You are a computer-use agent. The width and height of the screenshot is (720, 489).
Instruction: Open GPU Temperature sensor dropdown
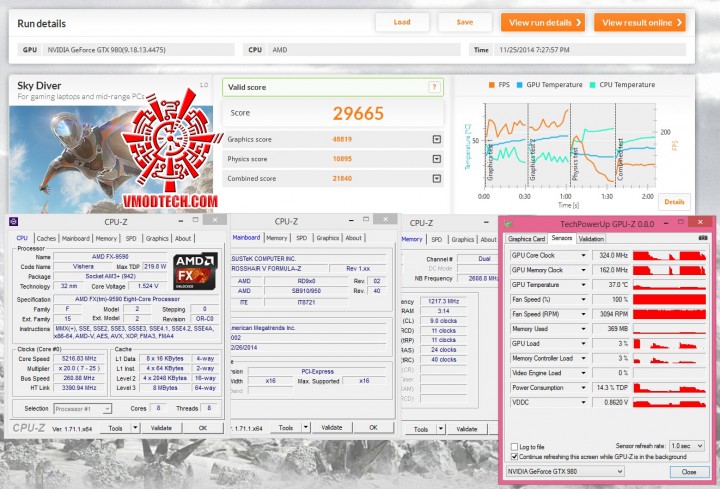coord(584,285)
